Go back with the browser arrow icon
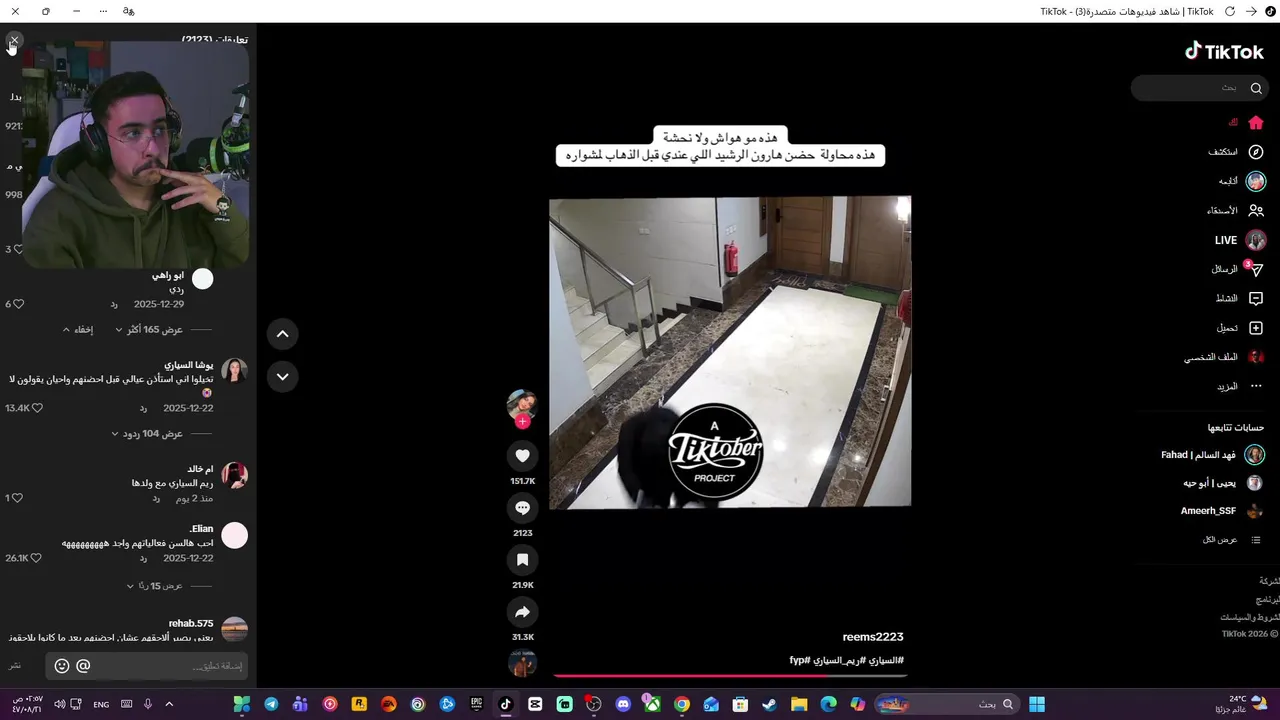 pyautogui.click(x=1251, y=11)
